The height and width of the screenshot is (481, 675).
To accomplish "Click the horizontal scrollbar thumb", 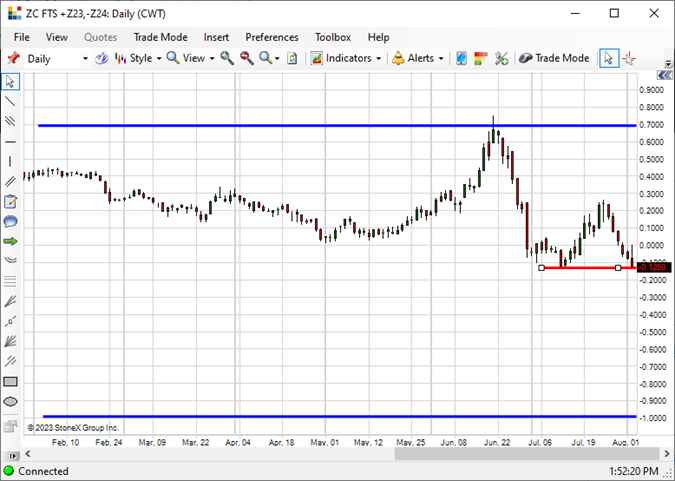I will tap(527, 454).
